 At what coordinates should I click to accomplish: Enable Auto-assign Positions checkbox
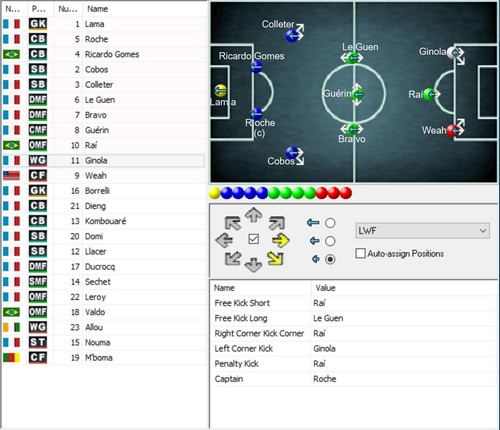(360, 253)
